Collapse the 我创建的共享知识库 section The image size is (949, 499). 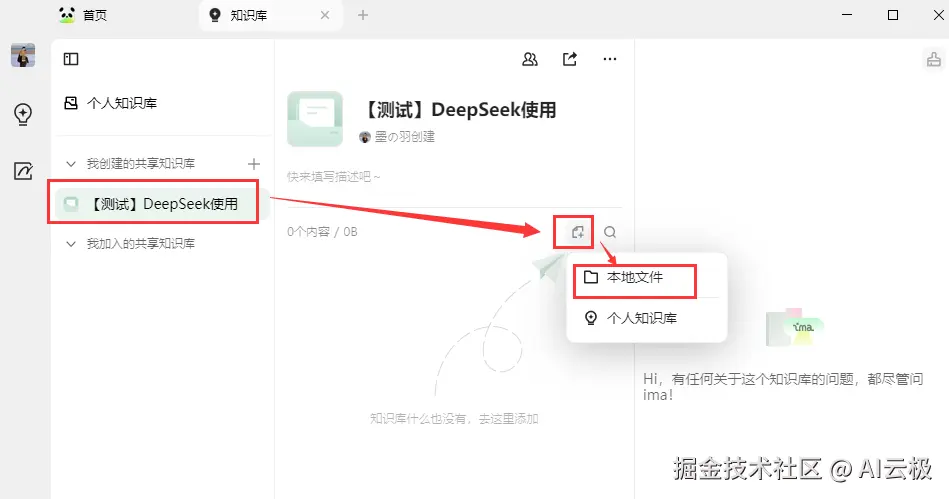pyautogui.click(x=71, y=164)
